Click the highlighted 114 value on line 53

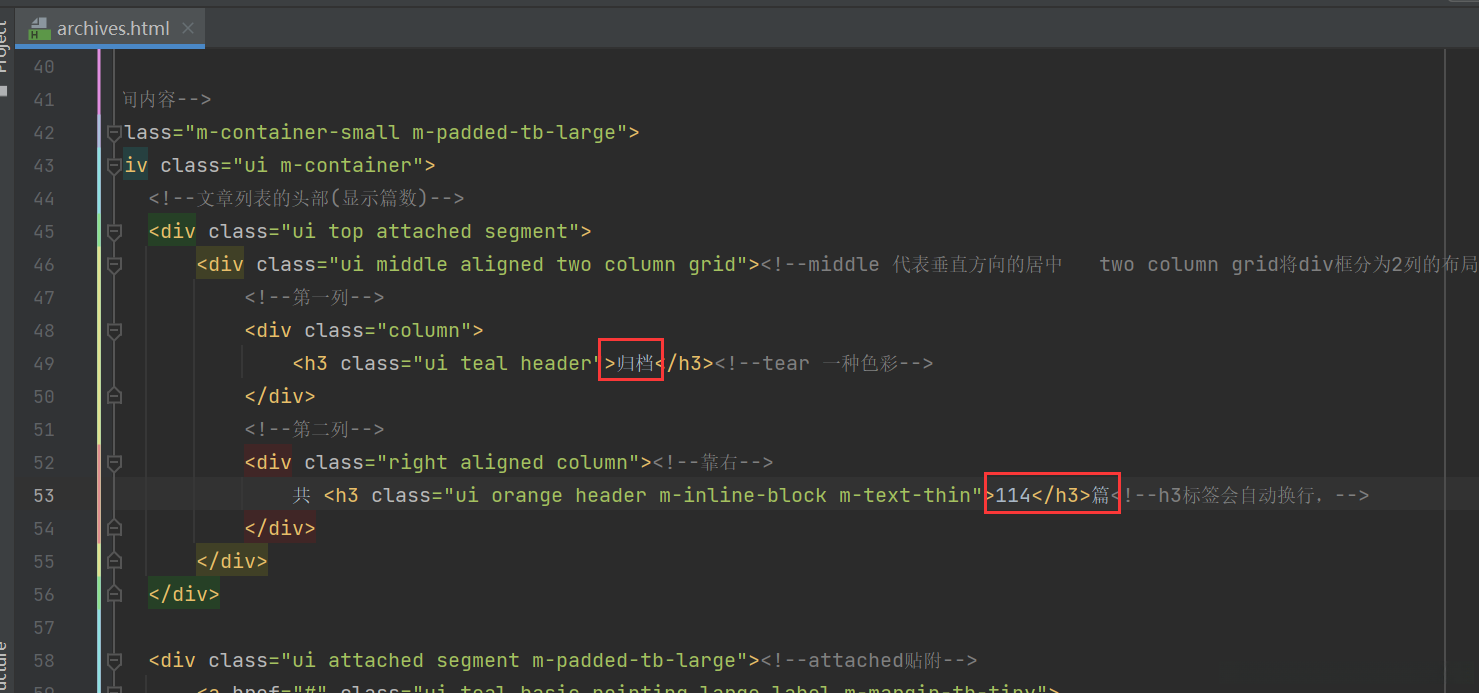pyautogui.click(x=1010, y=494)
